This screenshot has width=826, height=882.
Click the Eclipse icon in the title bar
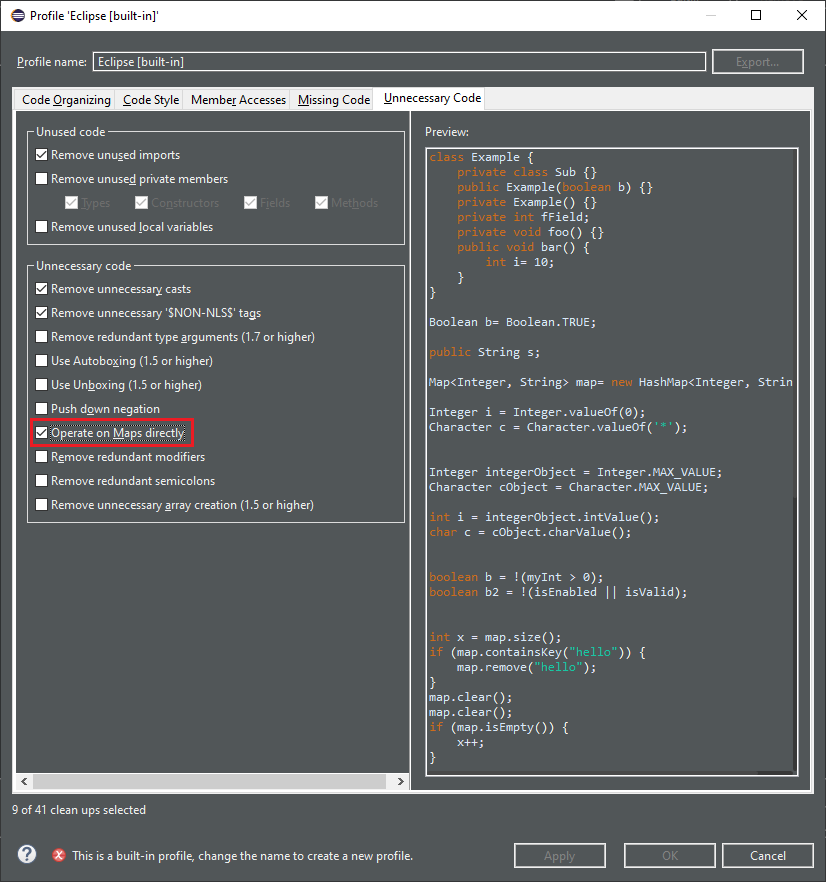pos(18,15)
